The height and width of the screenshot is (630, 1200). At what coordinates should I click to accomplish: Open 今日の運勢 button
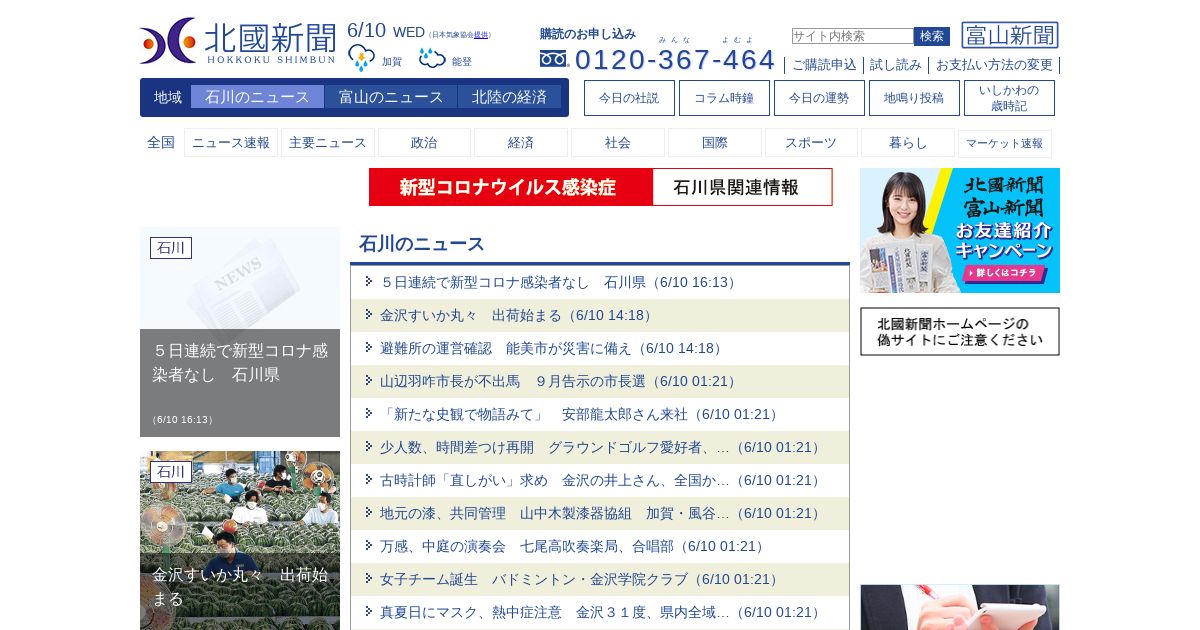(819, 98)
